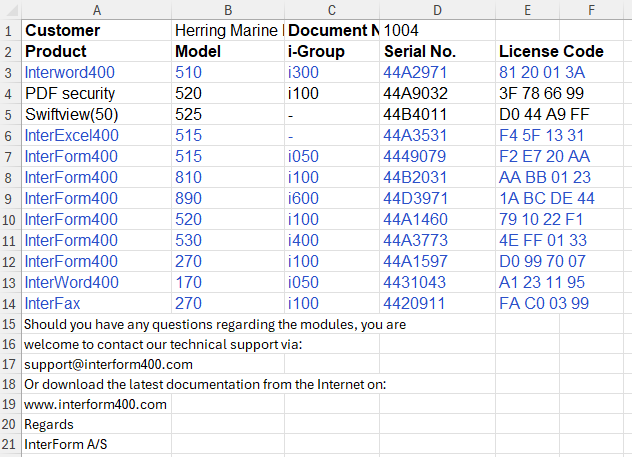Viewport: 632px width, 457px height.
Task: Click serial number 44A3531
Action: point(437,135)
